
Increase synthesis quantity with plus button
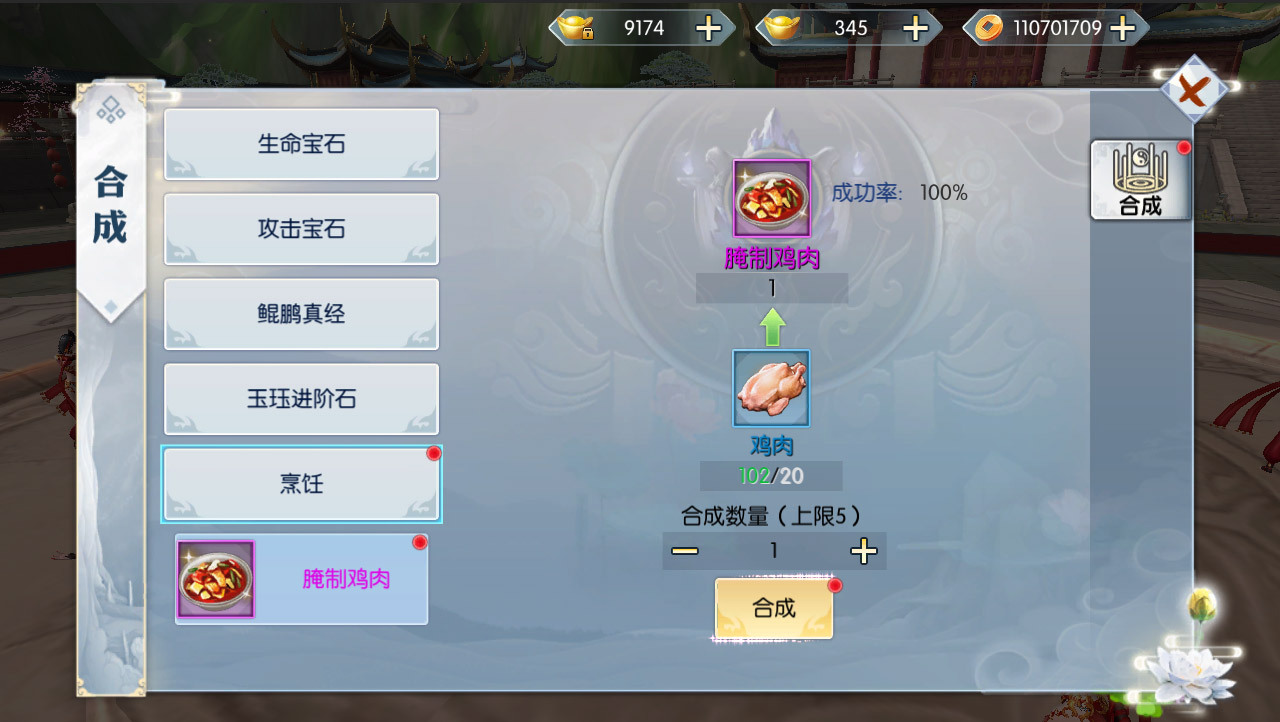tap(863, 551)
